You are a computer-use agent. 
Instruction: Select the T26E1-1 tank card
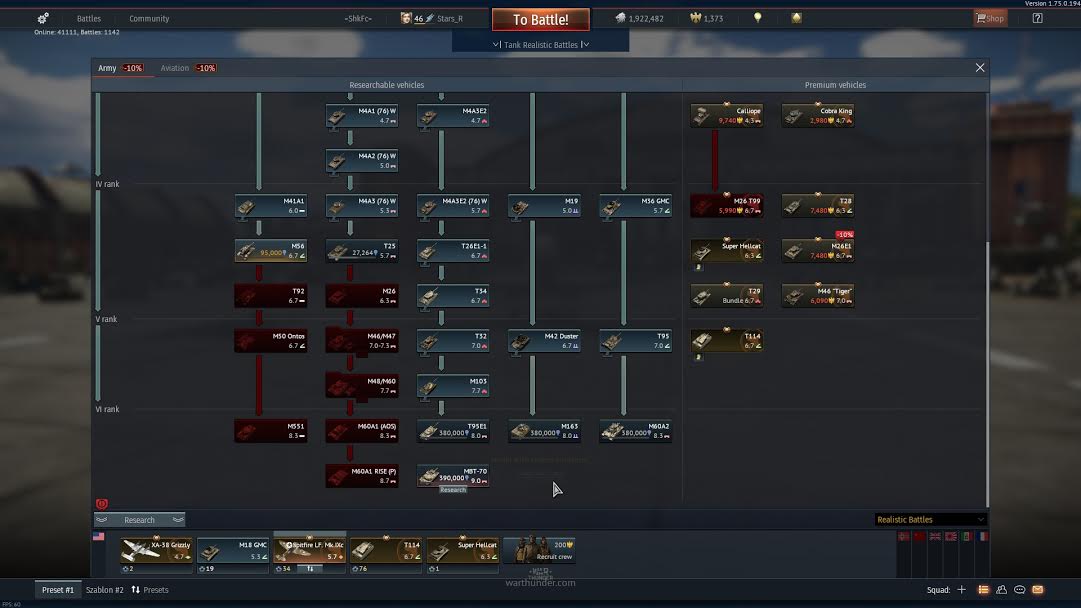point(453,251)
